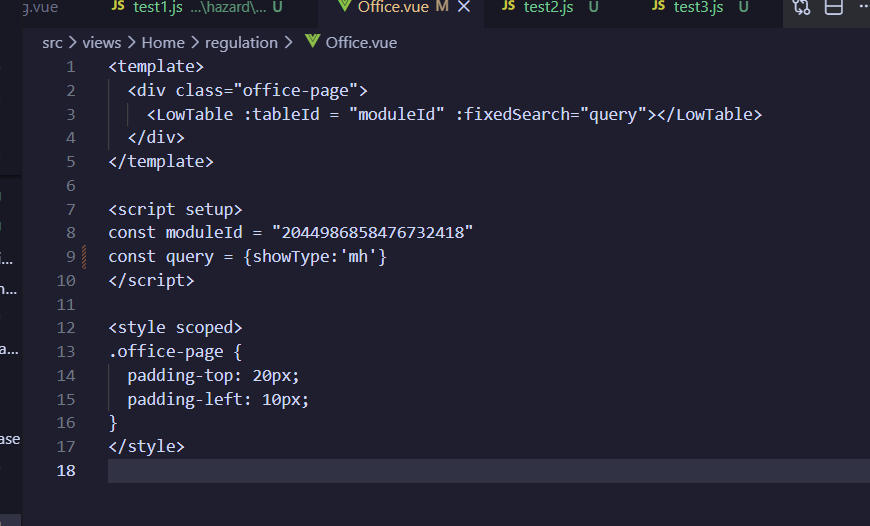Open the more actions ellipsis menu
This screenshot has width=870, height=526.
864,6
